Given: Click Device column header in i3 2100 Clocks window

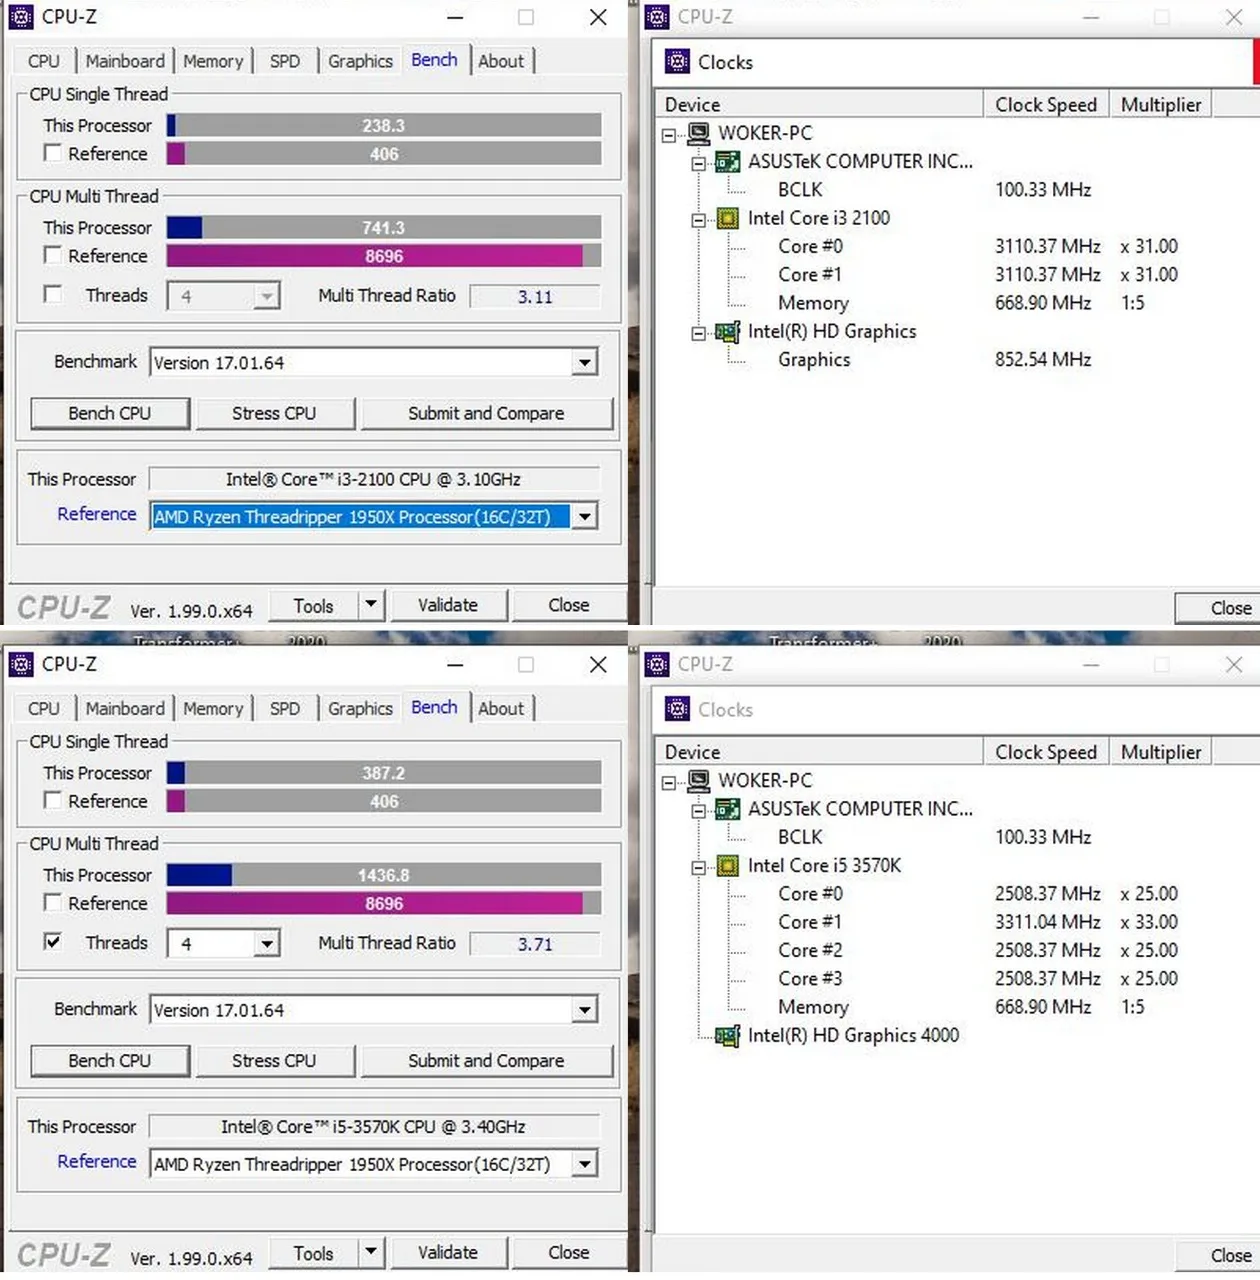Looking at the screenshot, I should [x=819, y=104].
